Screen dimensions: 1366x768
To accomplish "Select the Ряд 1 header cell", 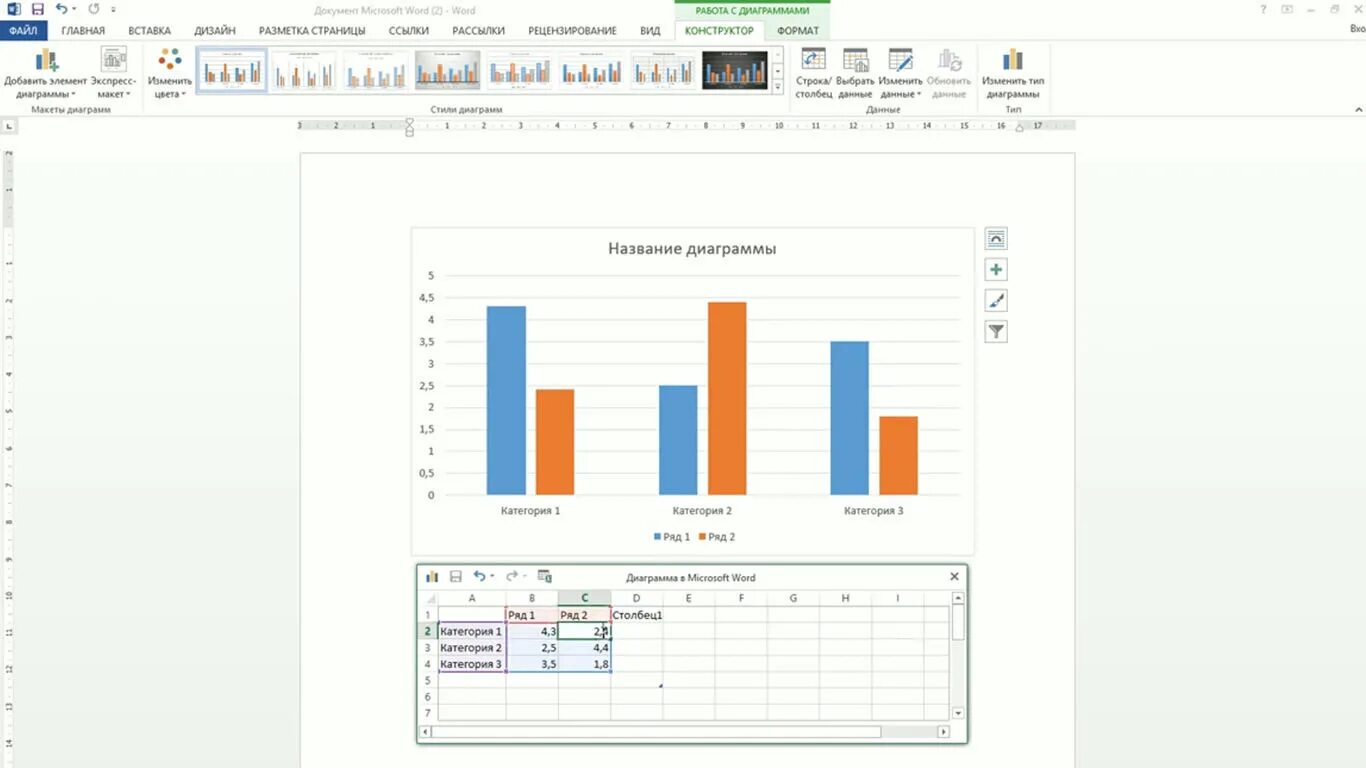I will click(x=532, y=615).
